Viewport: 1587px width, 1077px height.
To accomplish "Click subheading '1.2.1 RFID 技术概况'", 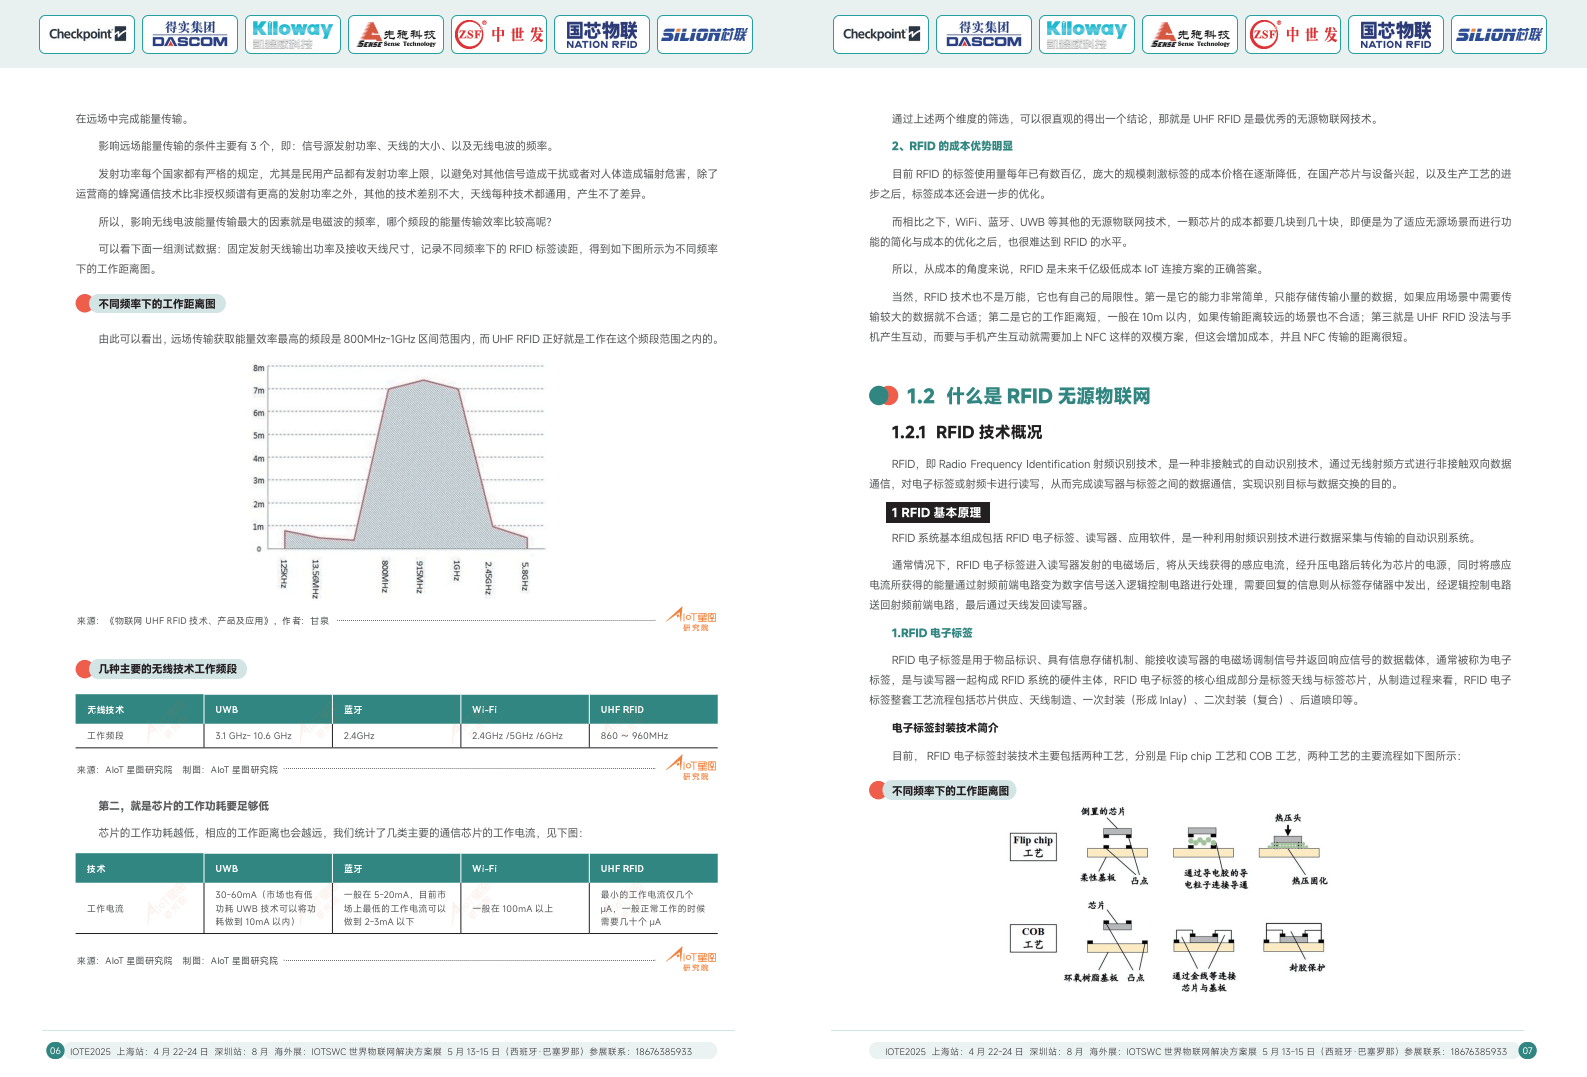I will 967,432.
